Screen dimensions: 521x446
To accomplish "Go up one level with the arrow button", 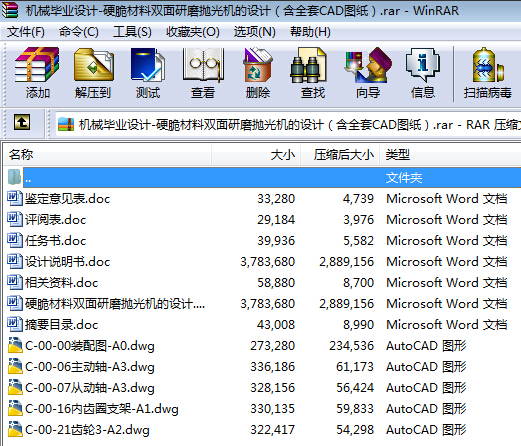I will click(x=22, y=122).
